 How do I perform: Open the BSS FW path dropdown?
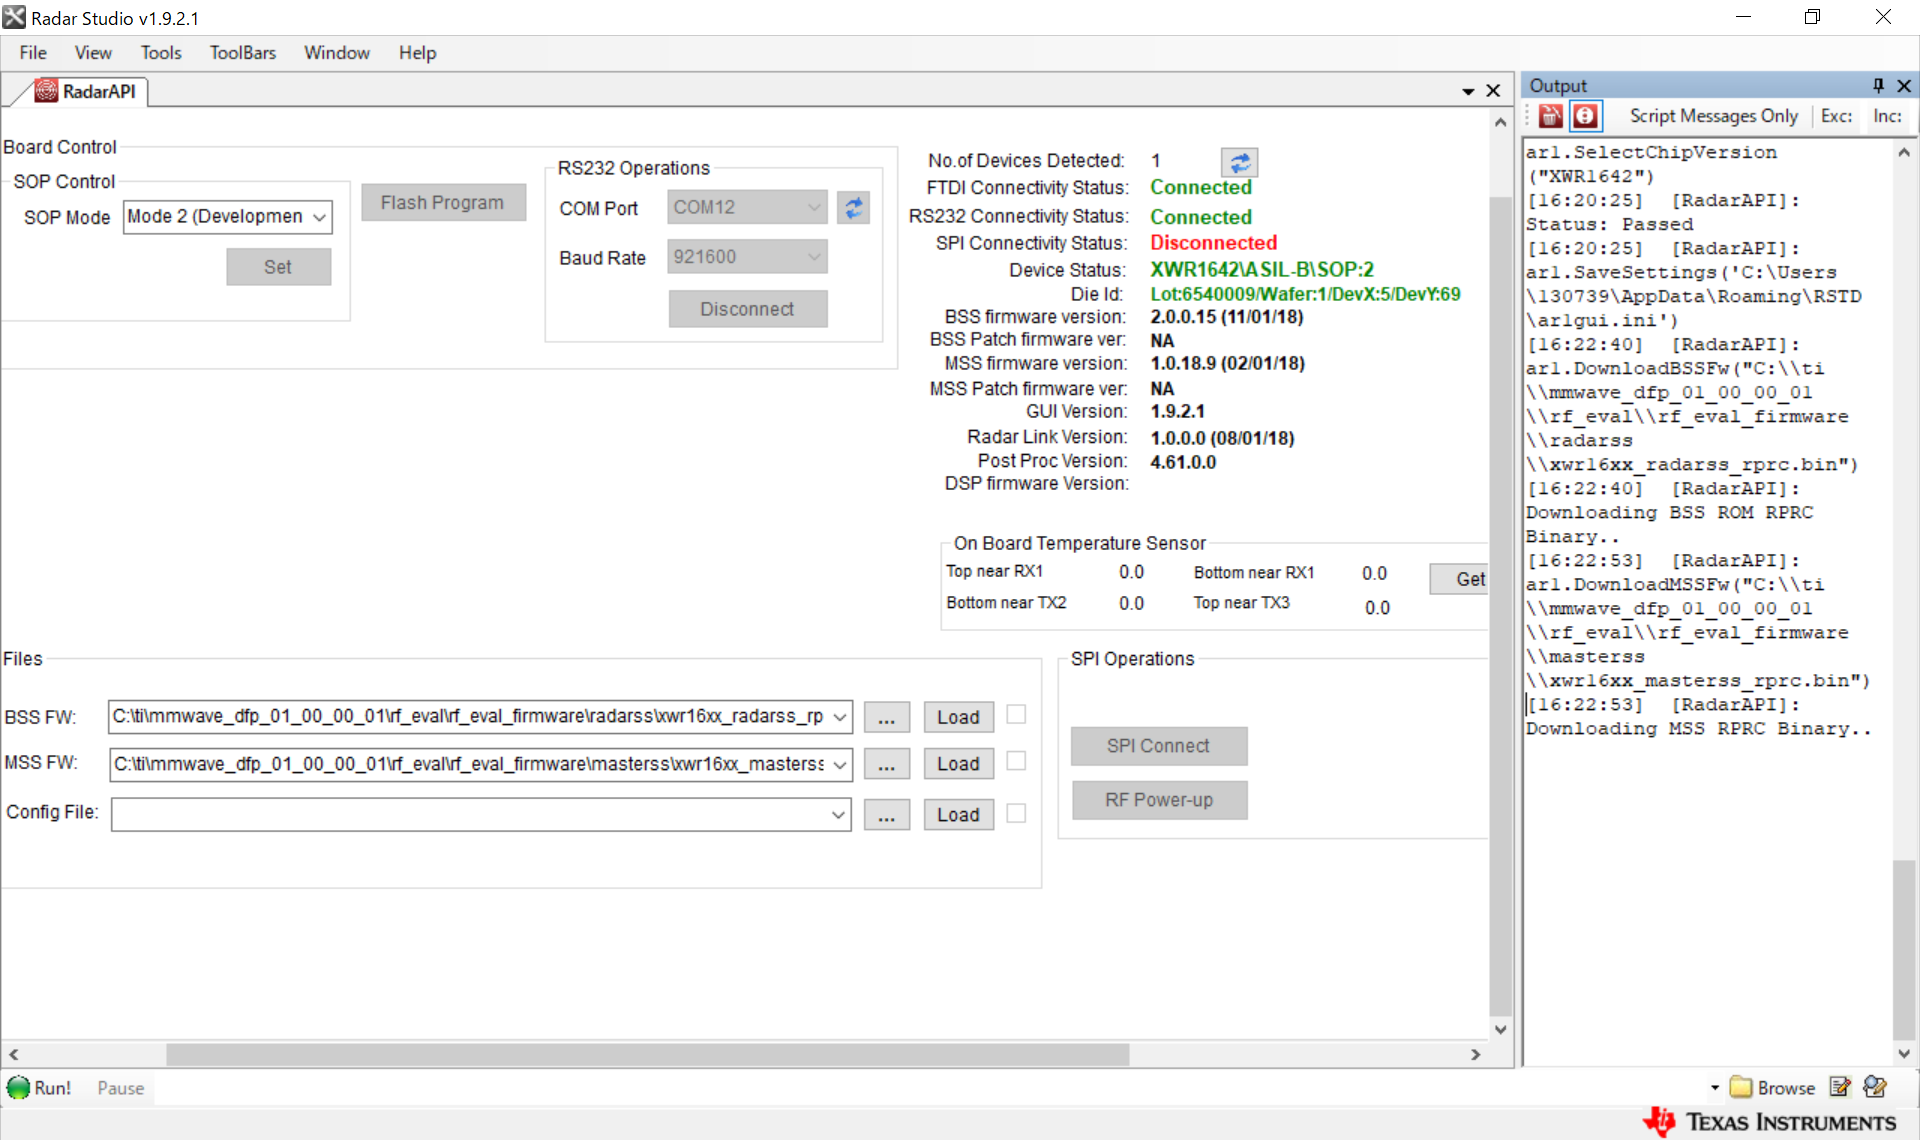[840, 717]
